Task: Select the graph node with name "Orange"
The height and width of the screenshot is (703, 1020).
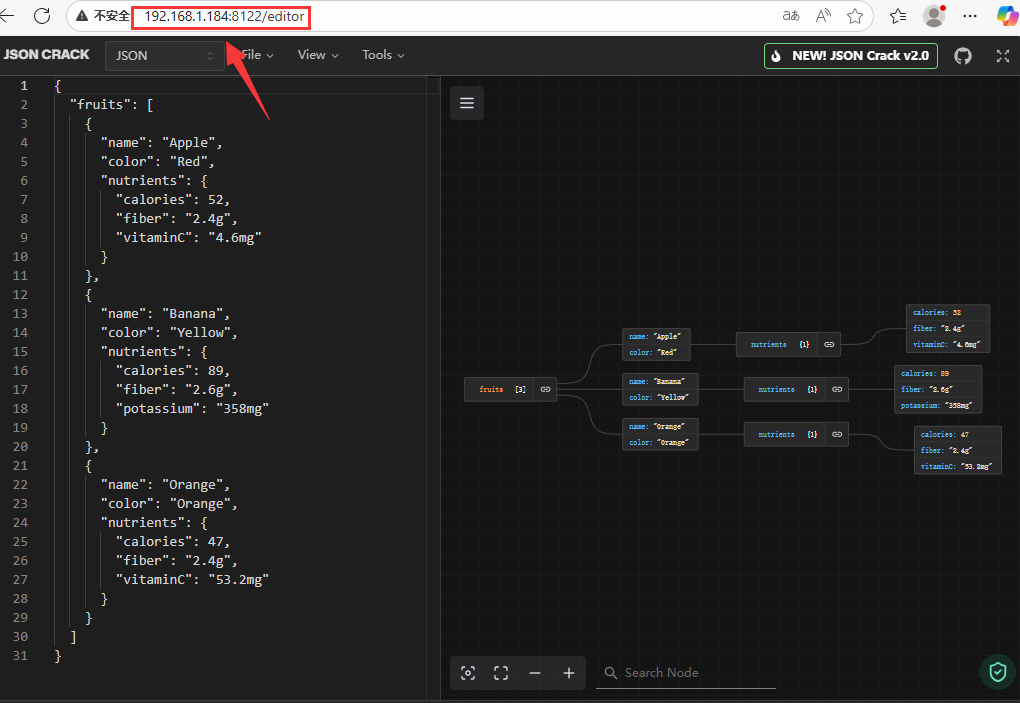Action: pos(660,434)
